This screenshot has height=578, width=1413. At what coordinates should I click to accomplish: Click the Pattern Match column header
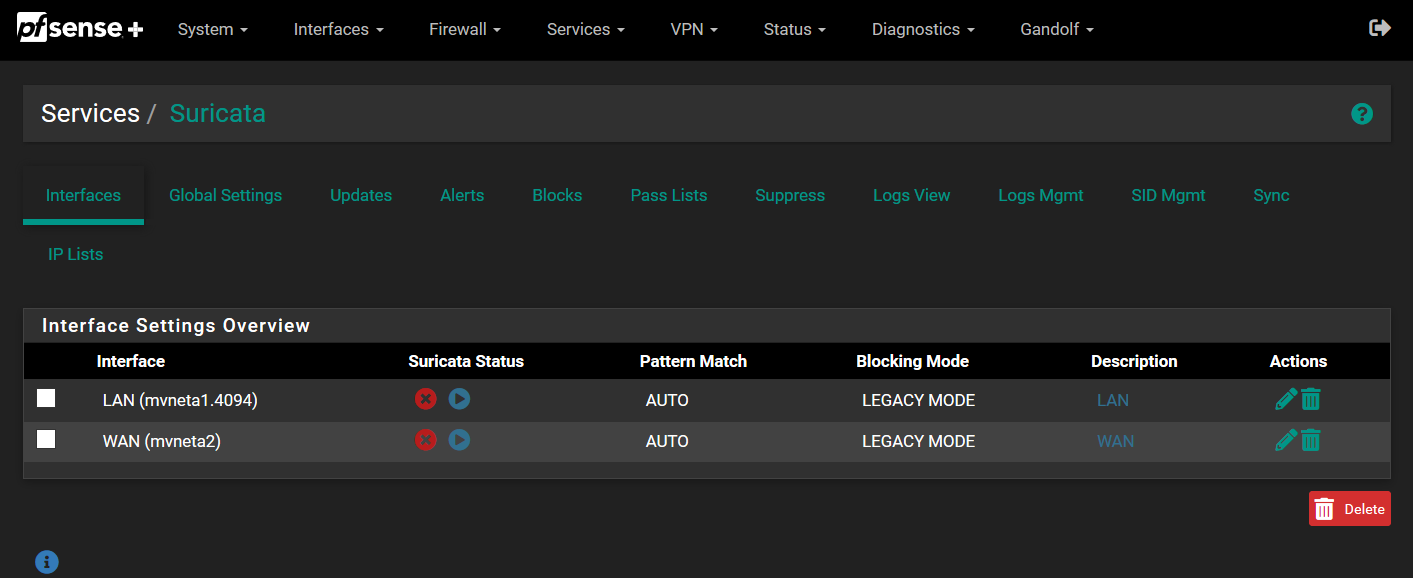693,361
